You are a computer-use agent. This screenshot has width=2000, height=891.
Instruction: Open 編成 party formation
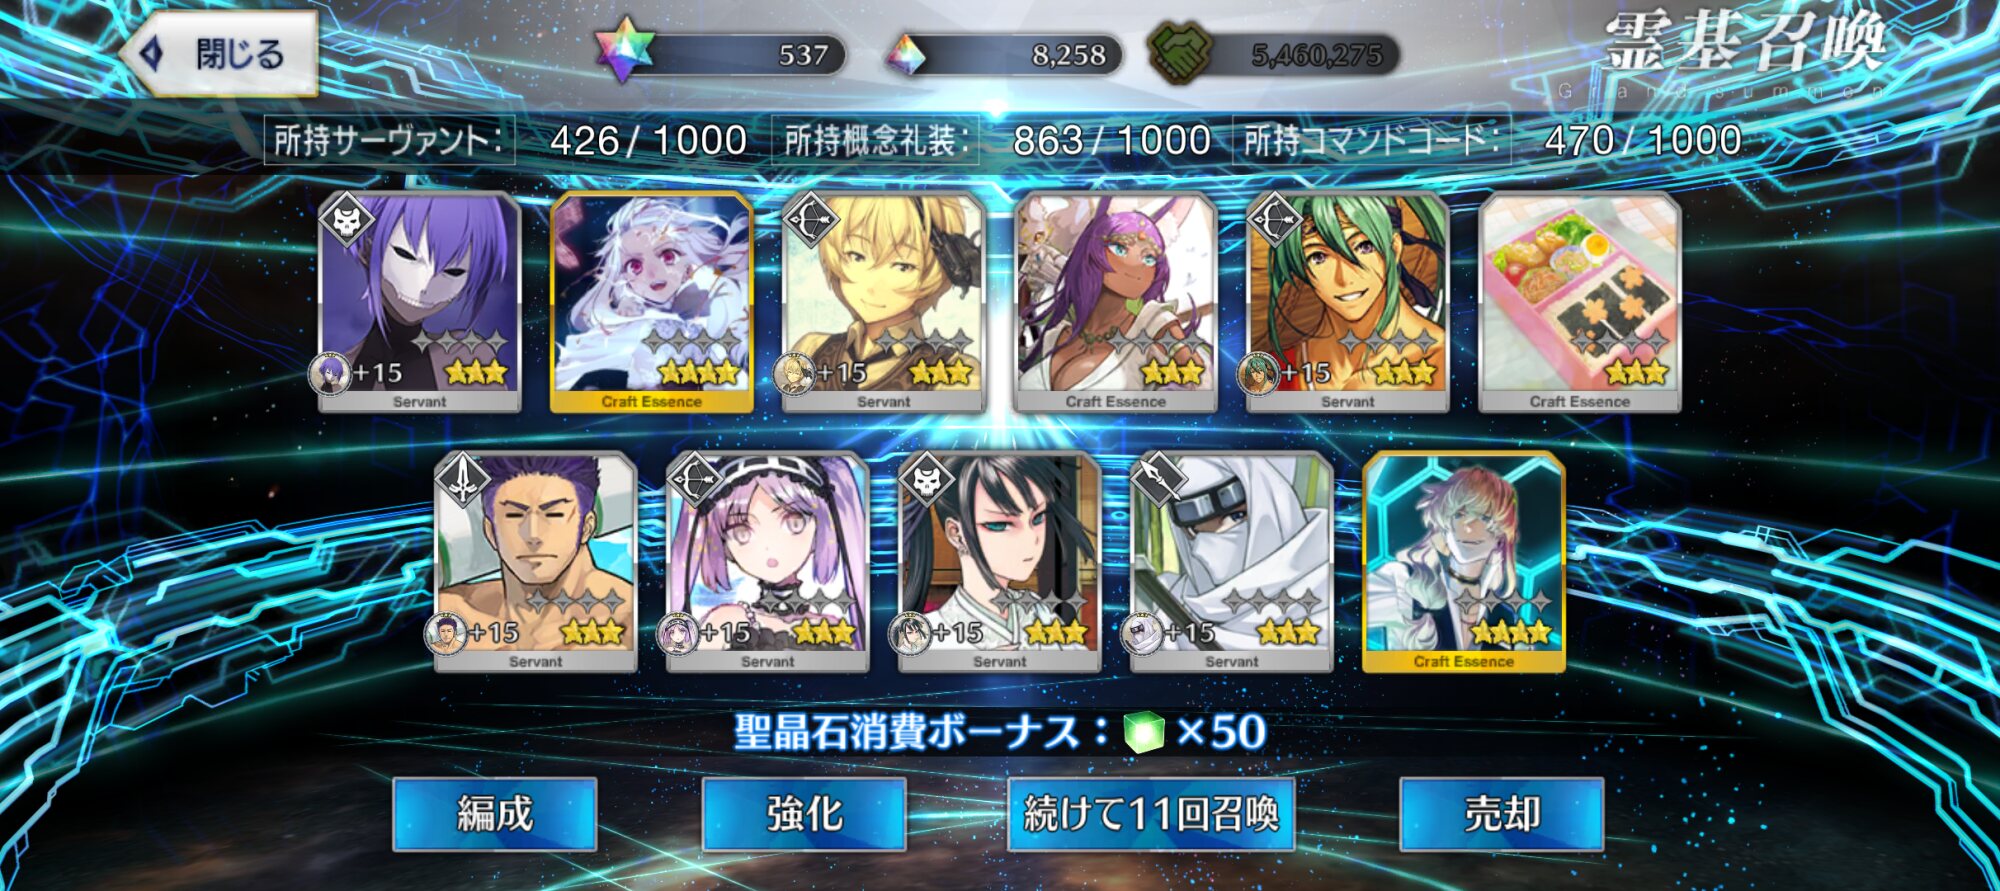[x=495, y=814]
